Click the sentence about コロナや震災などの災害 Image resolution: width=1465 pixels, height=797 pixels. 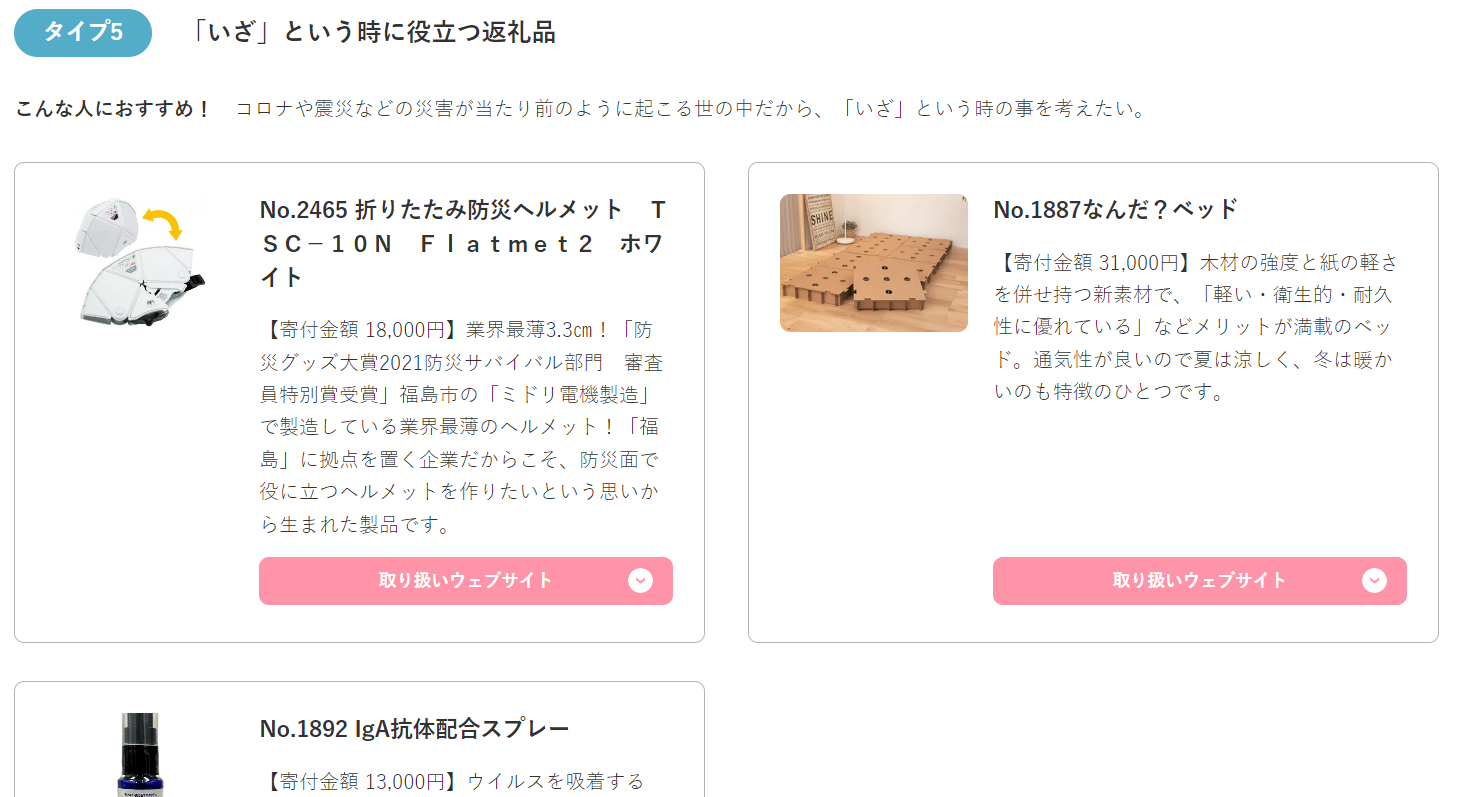(690, 108)
